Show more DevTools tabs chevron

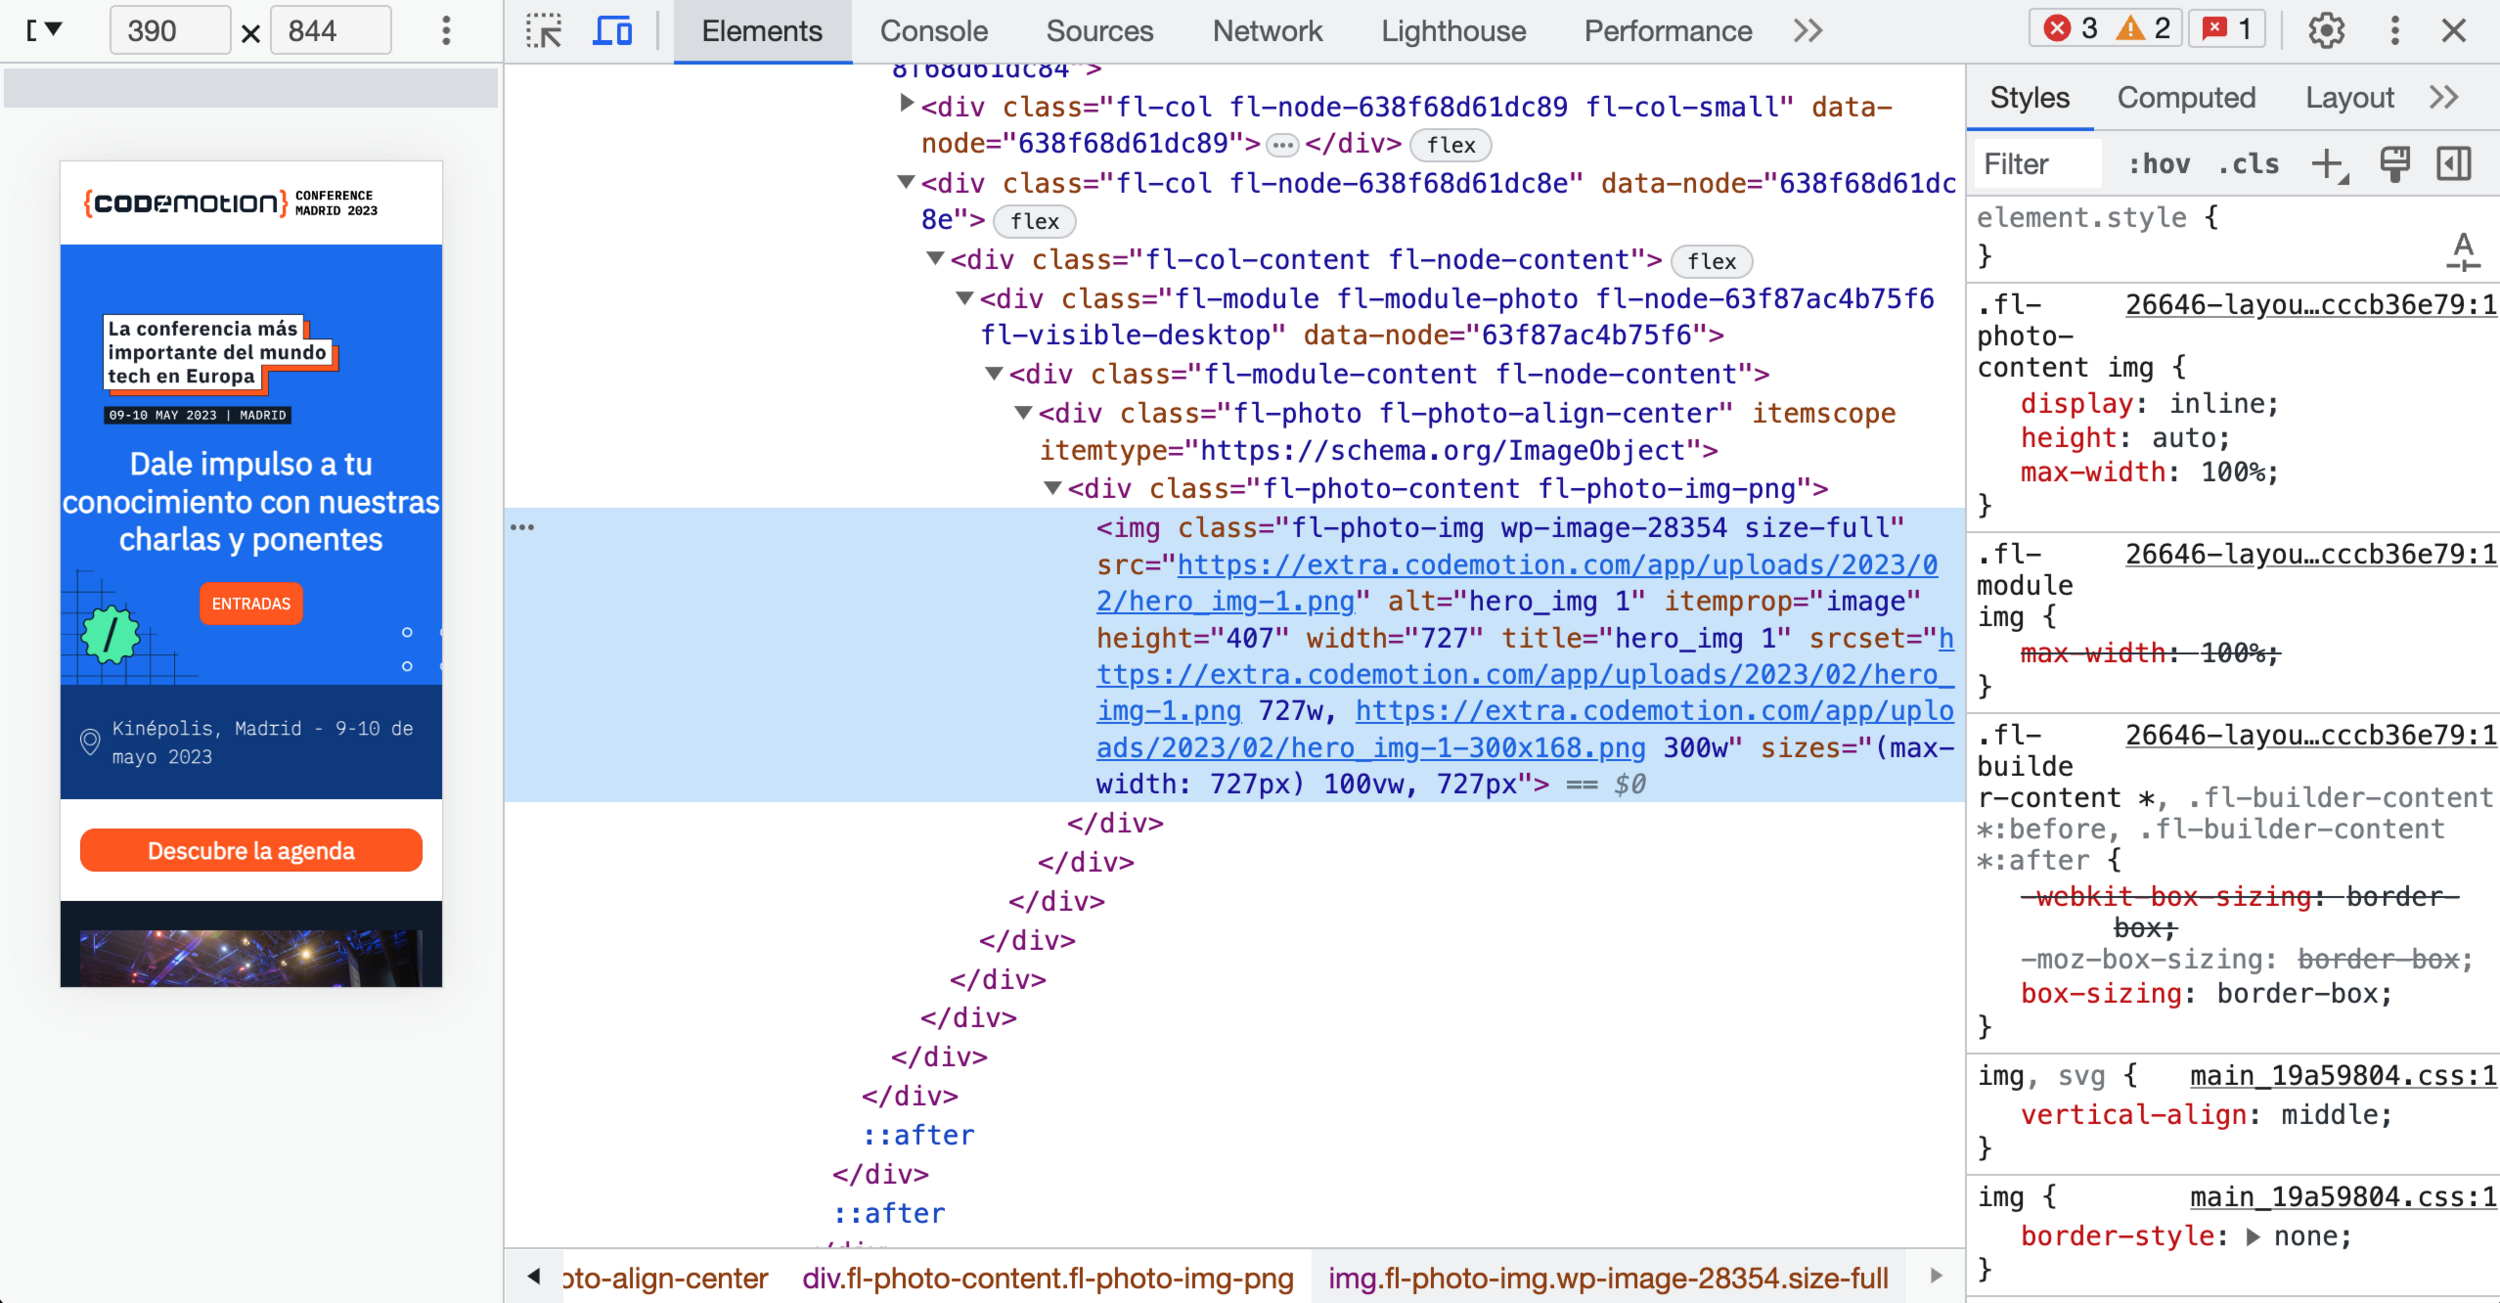tap(1807, 31)
